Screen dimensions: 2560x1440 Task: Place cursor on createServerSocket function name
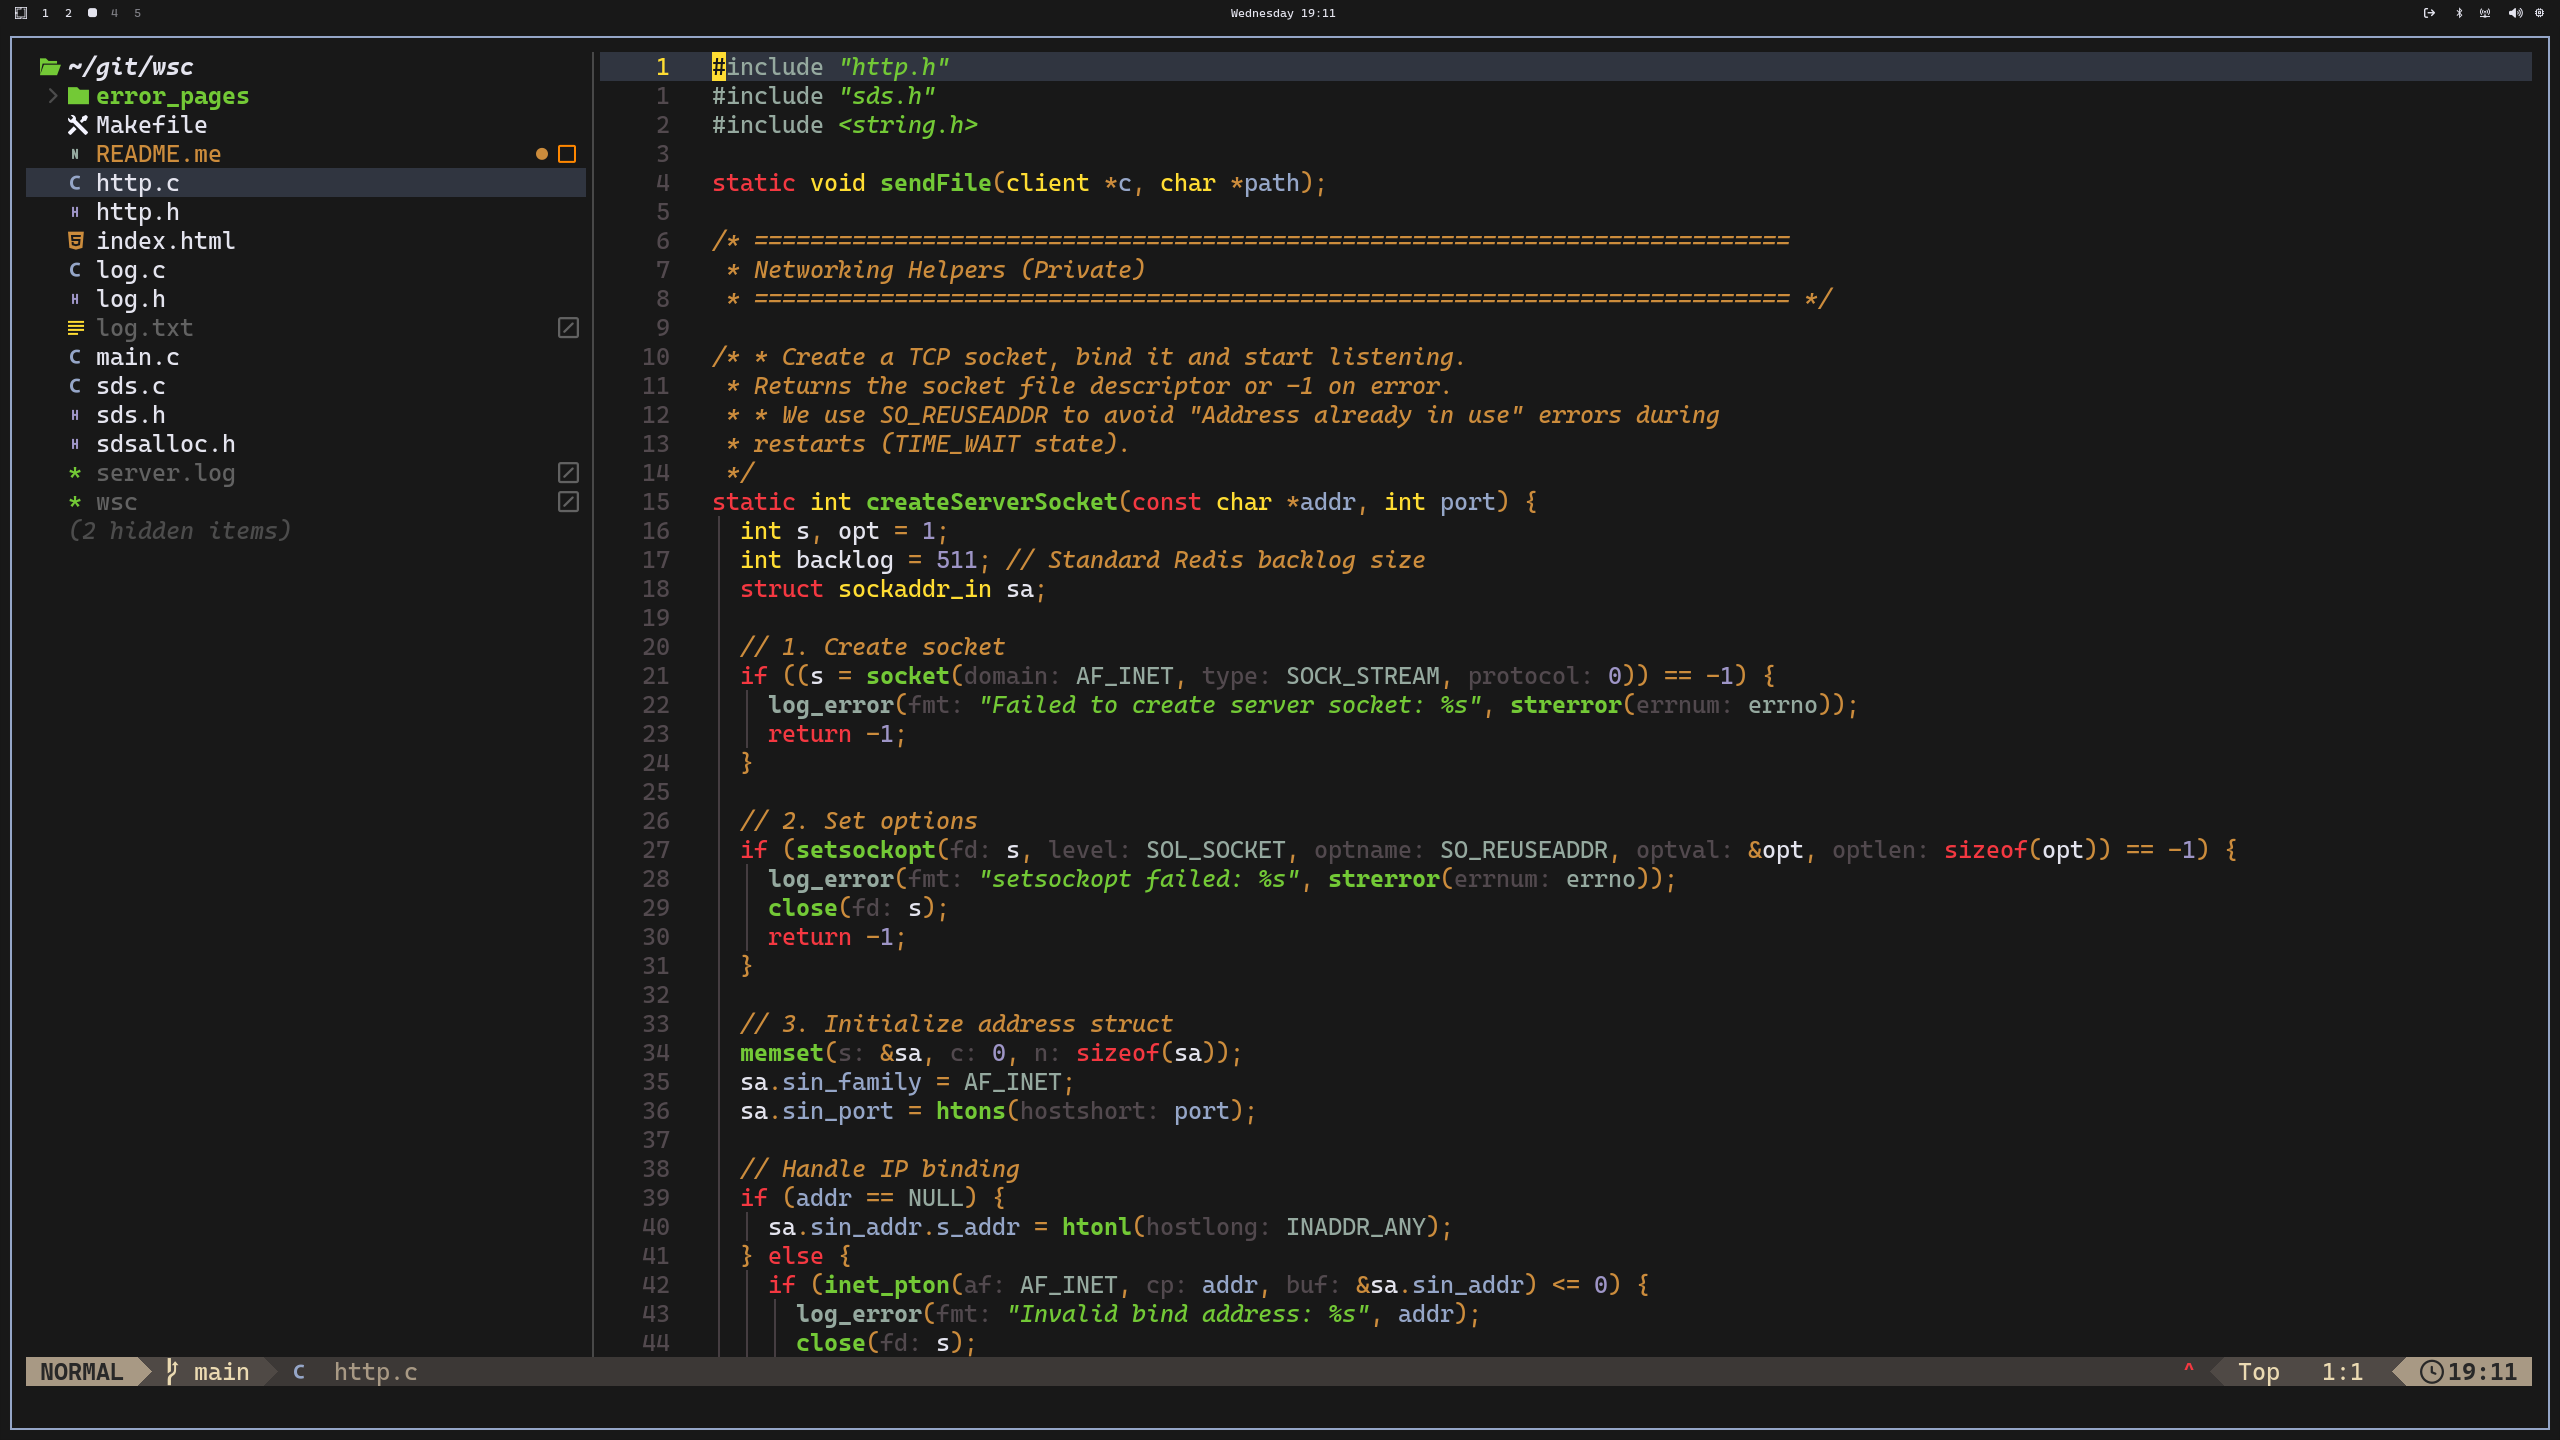(991, 502)
